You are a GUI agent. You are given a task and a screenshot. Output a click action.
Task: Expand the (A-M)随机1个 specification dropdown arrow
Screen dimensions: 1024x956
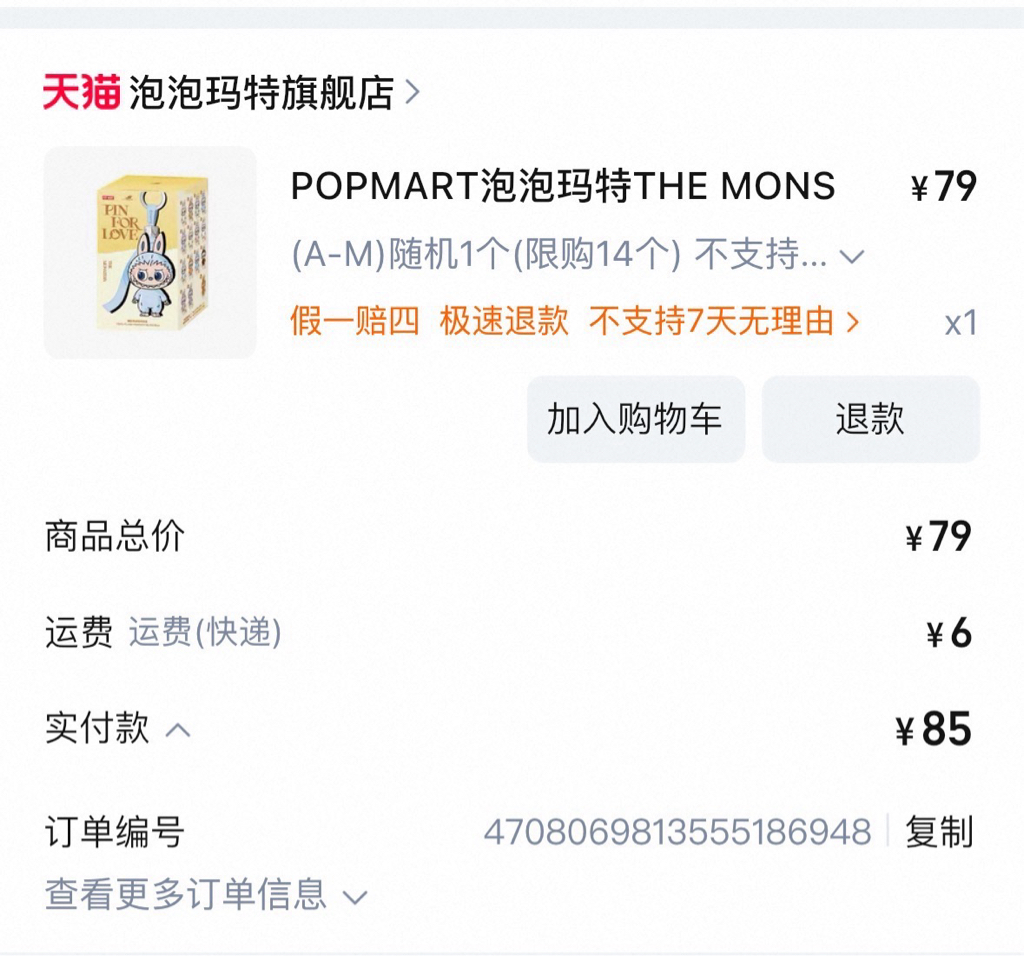click(852, 256)
